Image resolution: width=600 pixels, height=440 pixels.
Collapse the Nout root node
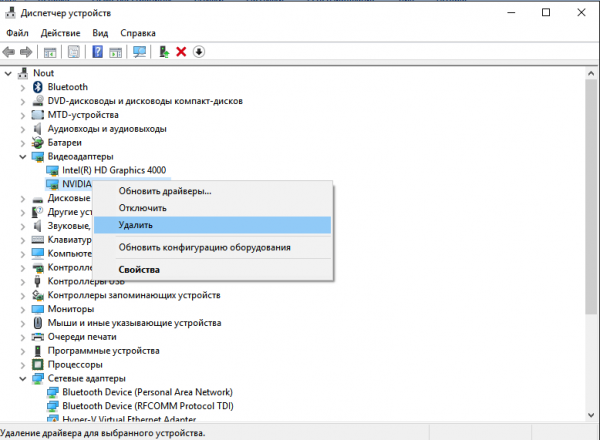(x=8, y=73)
